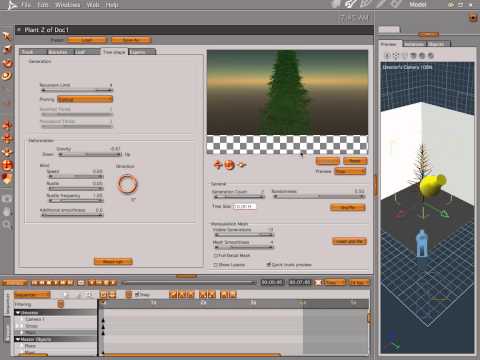
Task: Open the Filtering dropdown icon
Action: [x=60, y=304]
